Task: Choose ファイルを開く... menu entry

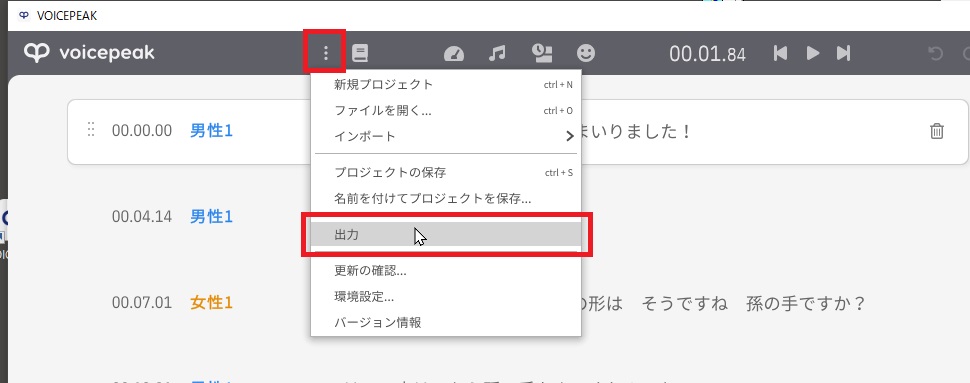Action: (445, 111)
